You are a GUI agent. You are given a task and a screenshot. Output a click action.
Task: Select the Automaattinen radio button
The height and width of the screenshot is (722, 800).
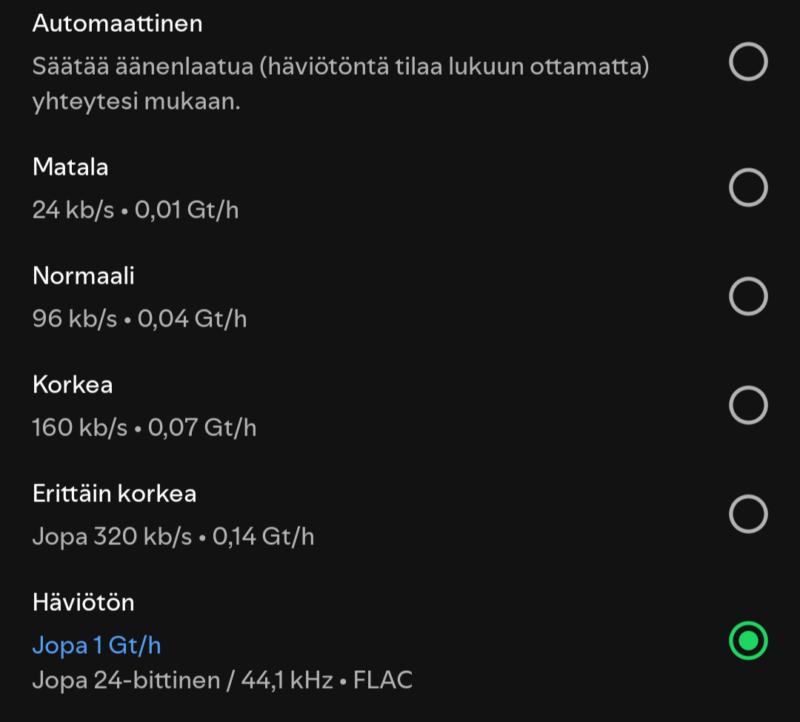pos(748,62)
